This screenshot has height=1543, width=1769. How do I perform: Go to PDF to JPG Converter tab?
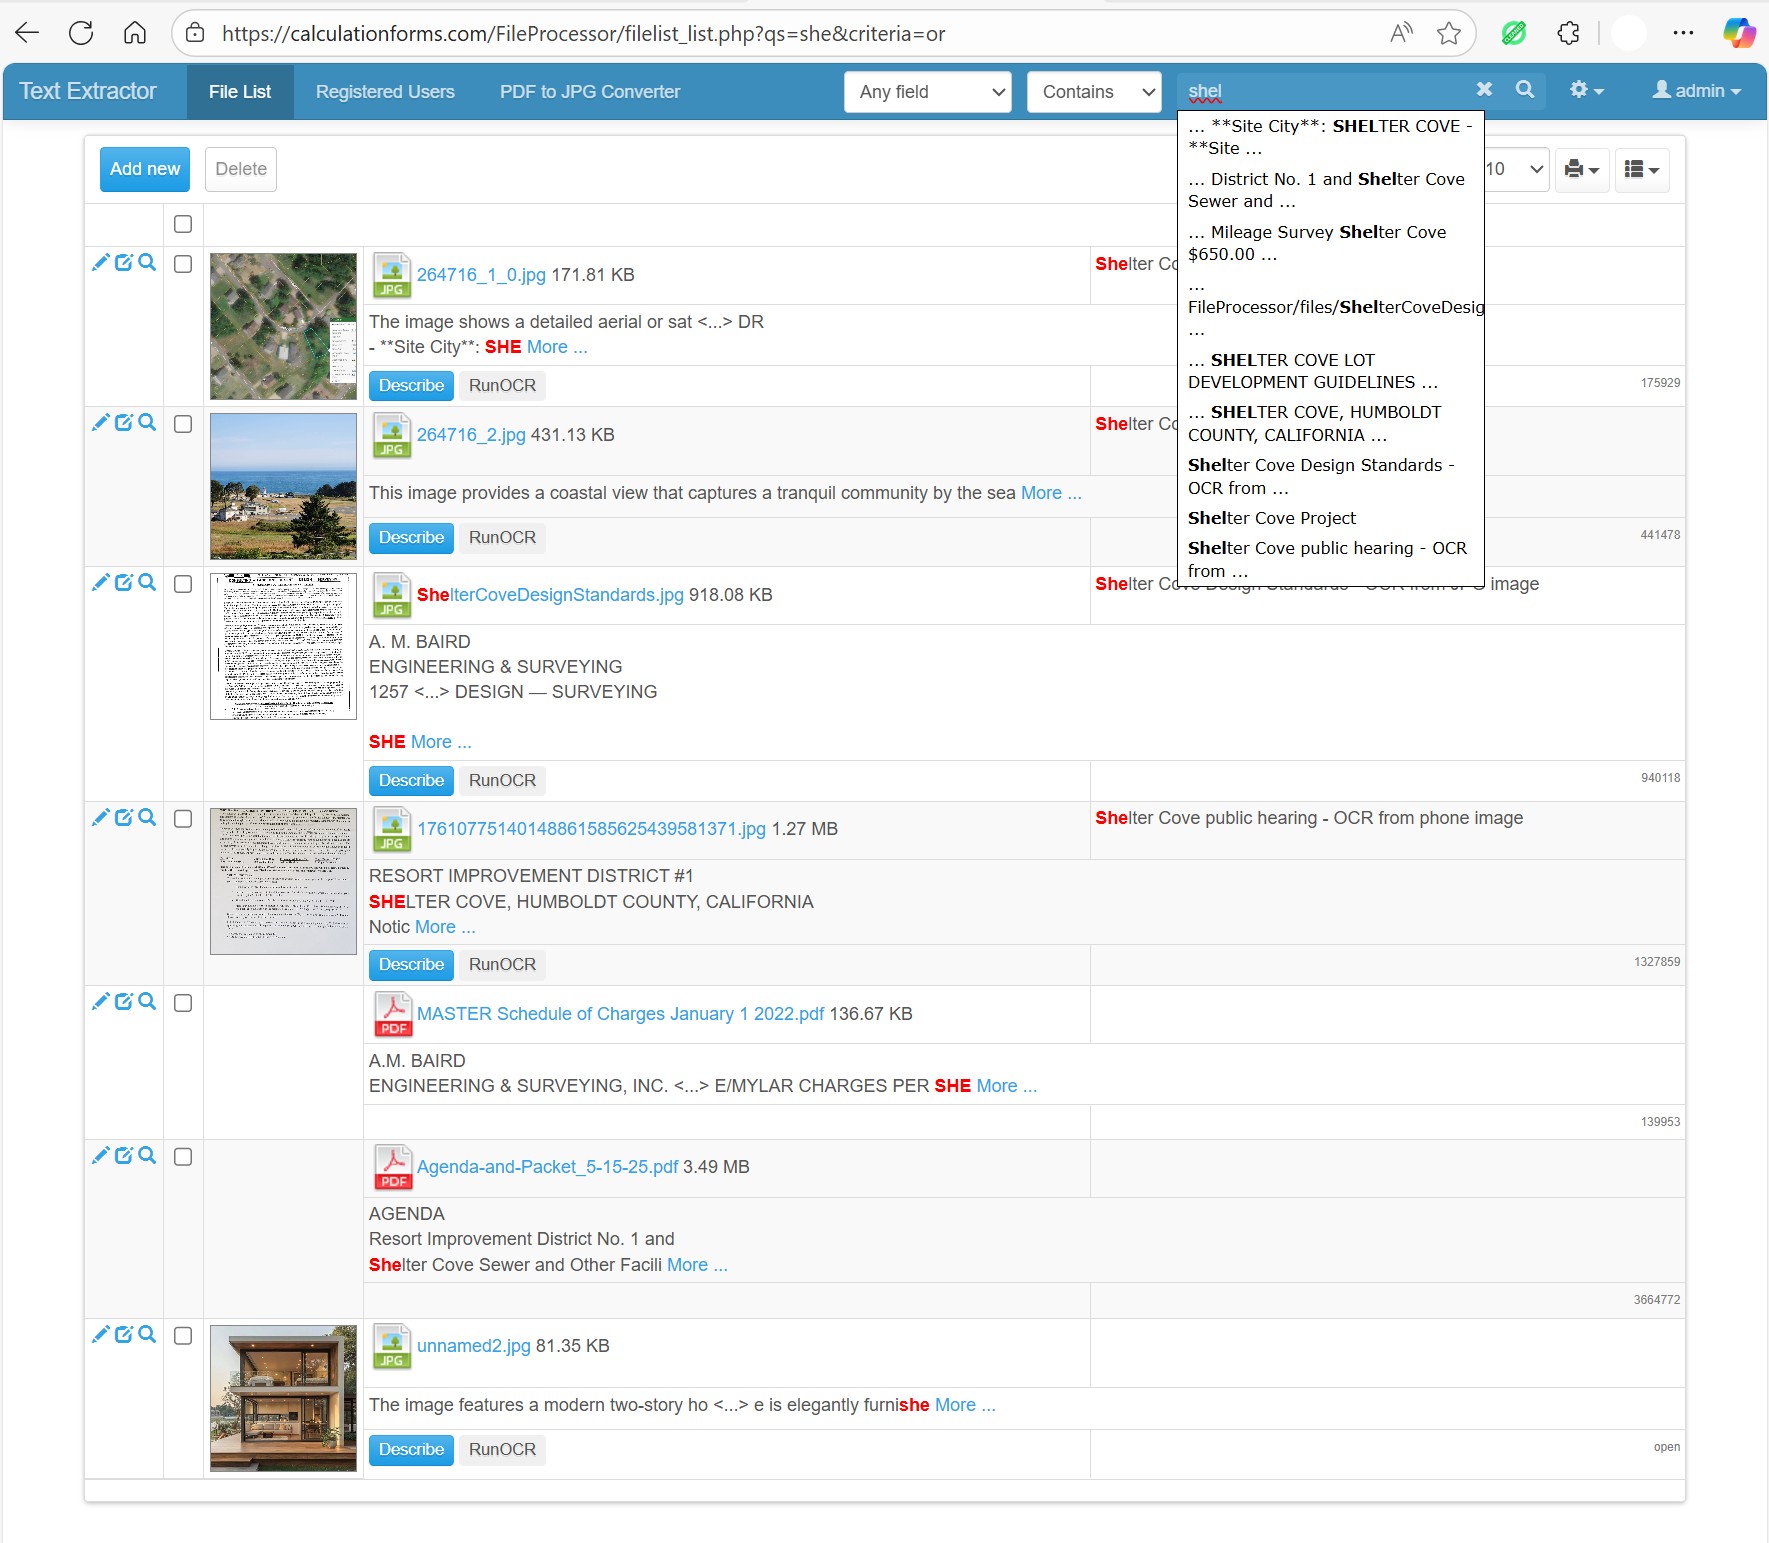tap(589, 92)
